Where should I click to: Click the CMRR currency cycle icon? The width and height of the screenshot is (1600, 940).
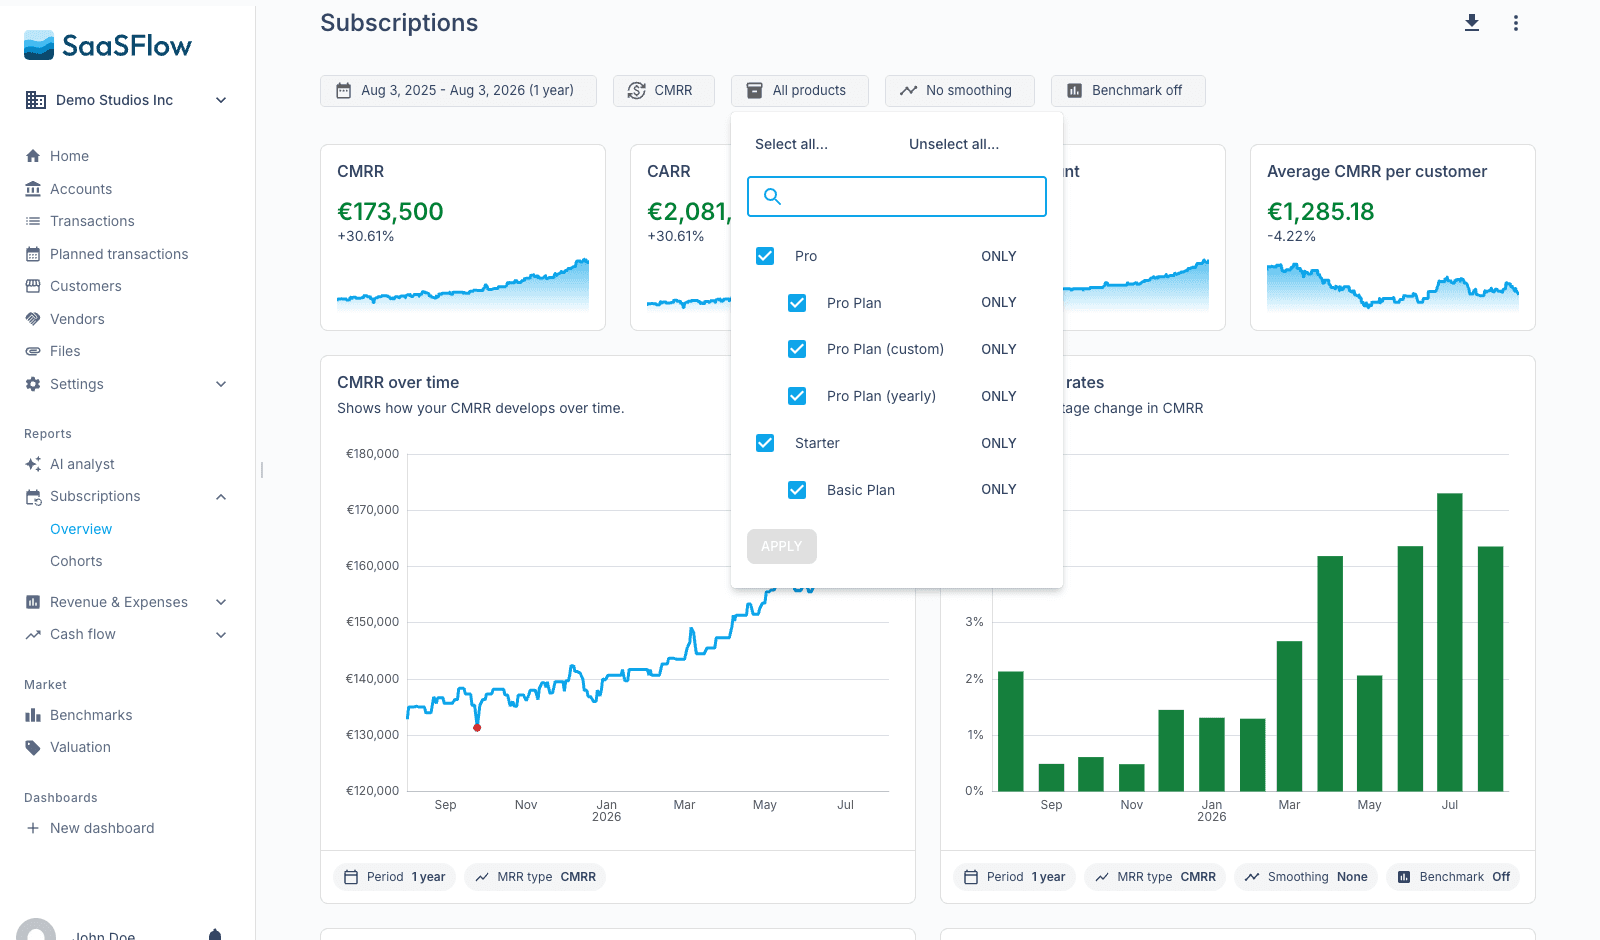[636, 91]
